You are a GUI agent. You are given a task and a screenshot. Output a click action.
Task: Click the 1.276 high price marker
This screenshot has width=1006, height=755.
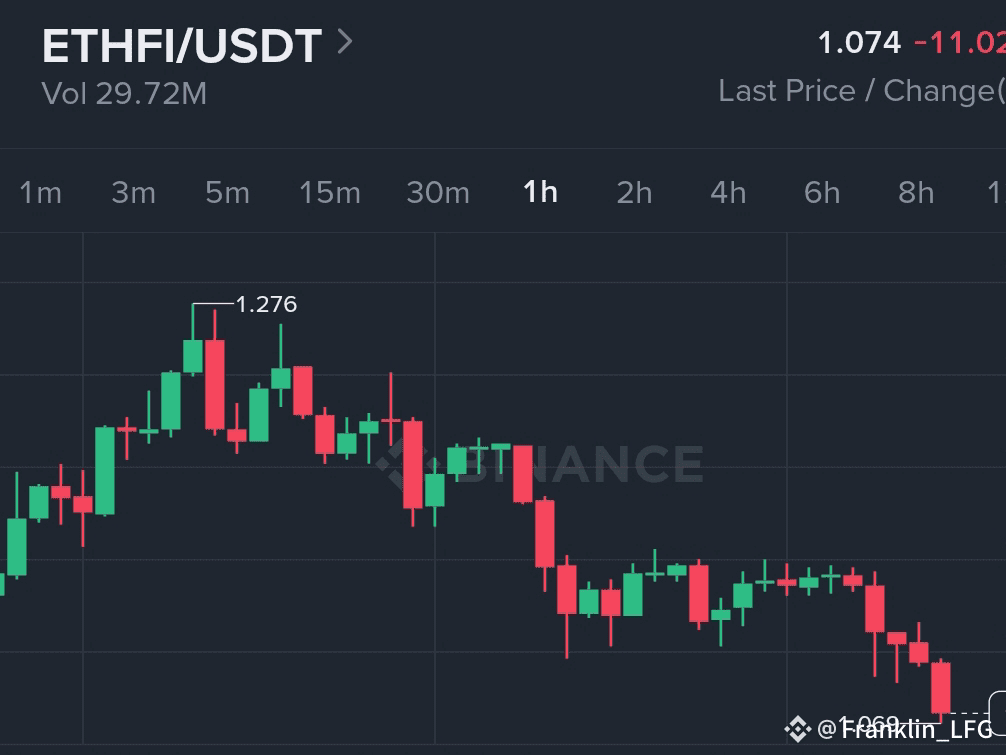(x=265, y=304)
